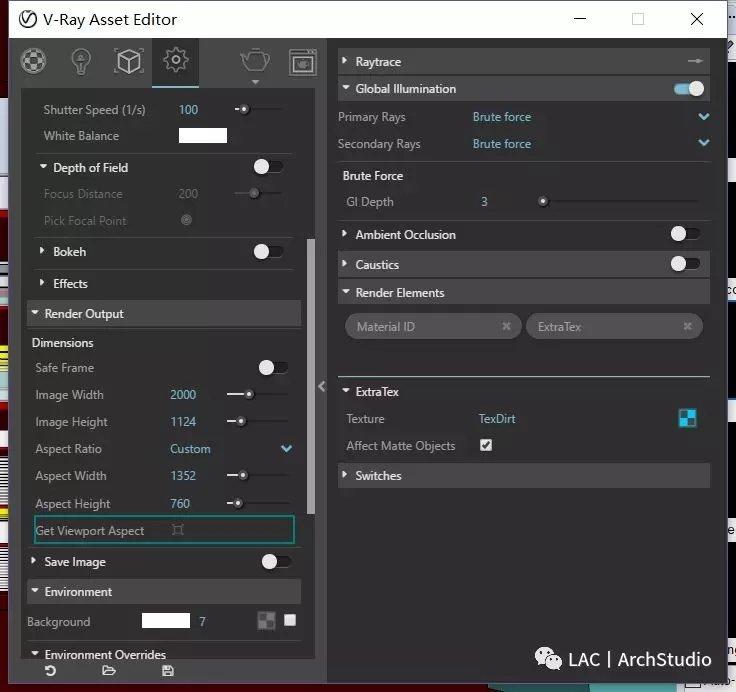
Task: Enable the Bokeh toggle
Action: coord(268,252)
